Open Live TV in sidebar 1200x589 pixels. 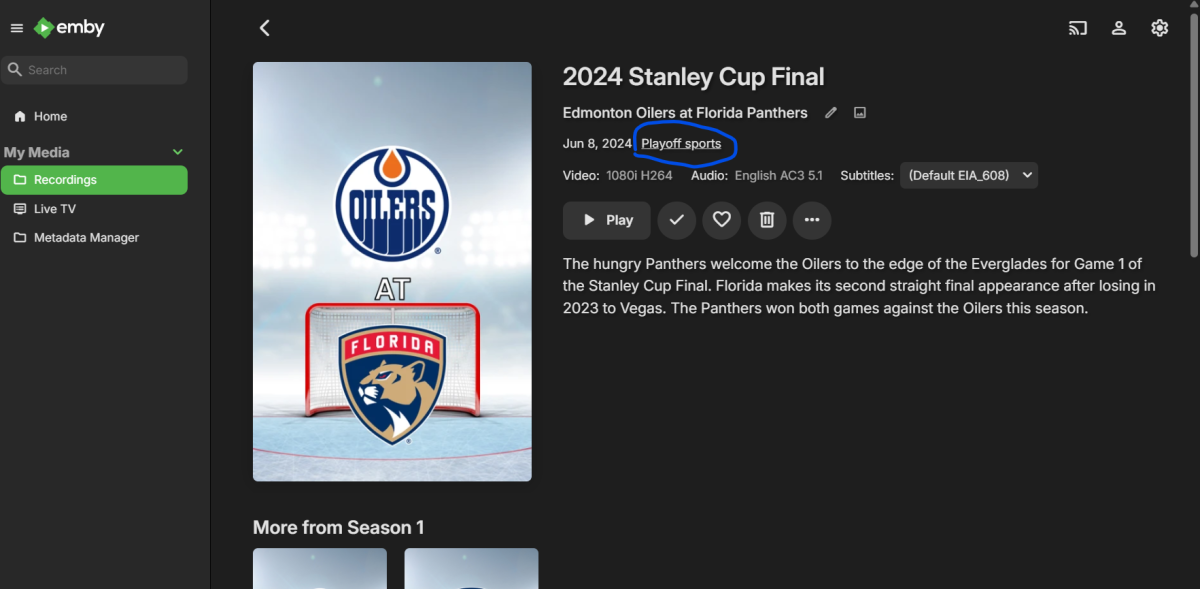(x=54, y=209)
